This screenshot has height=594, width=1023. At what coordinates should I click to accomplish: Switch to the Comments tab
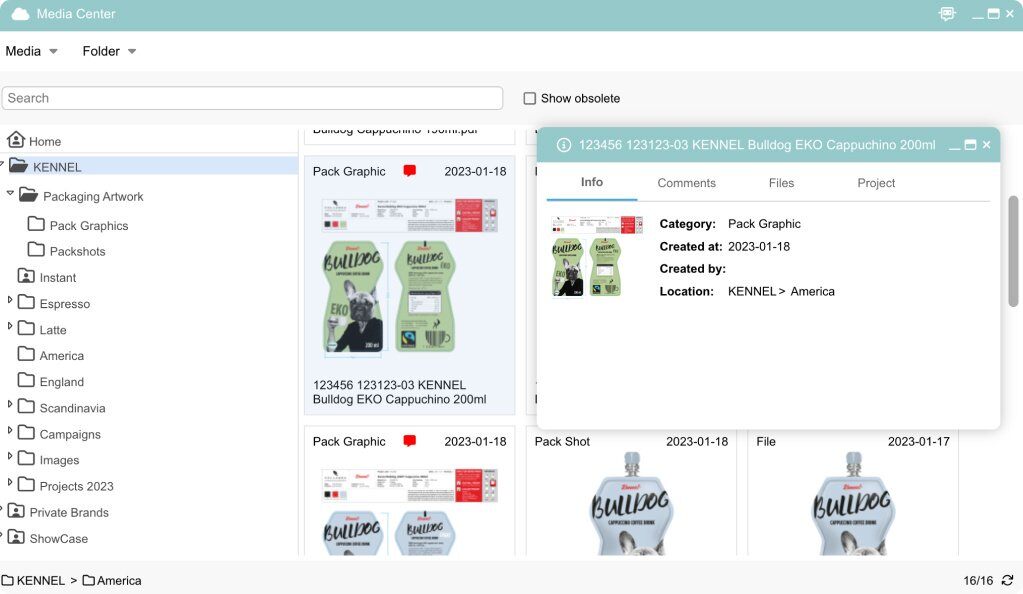pyautogui.click(x=686, y=183)
